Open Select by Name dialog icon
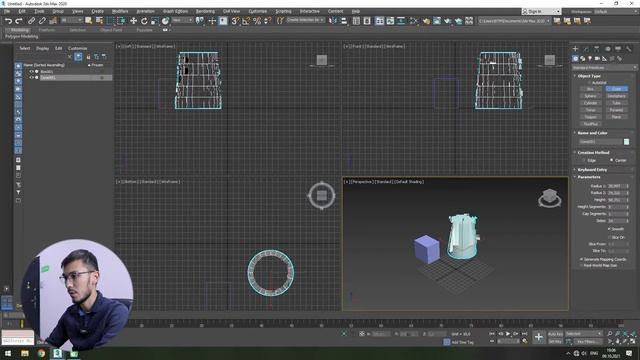 coord(99,21)
